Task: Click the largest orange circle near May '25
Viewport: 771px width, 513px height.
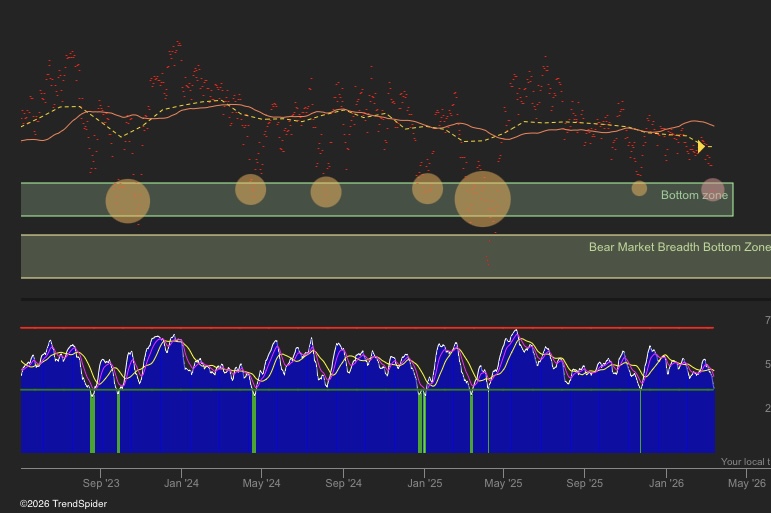Action: 482,199
